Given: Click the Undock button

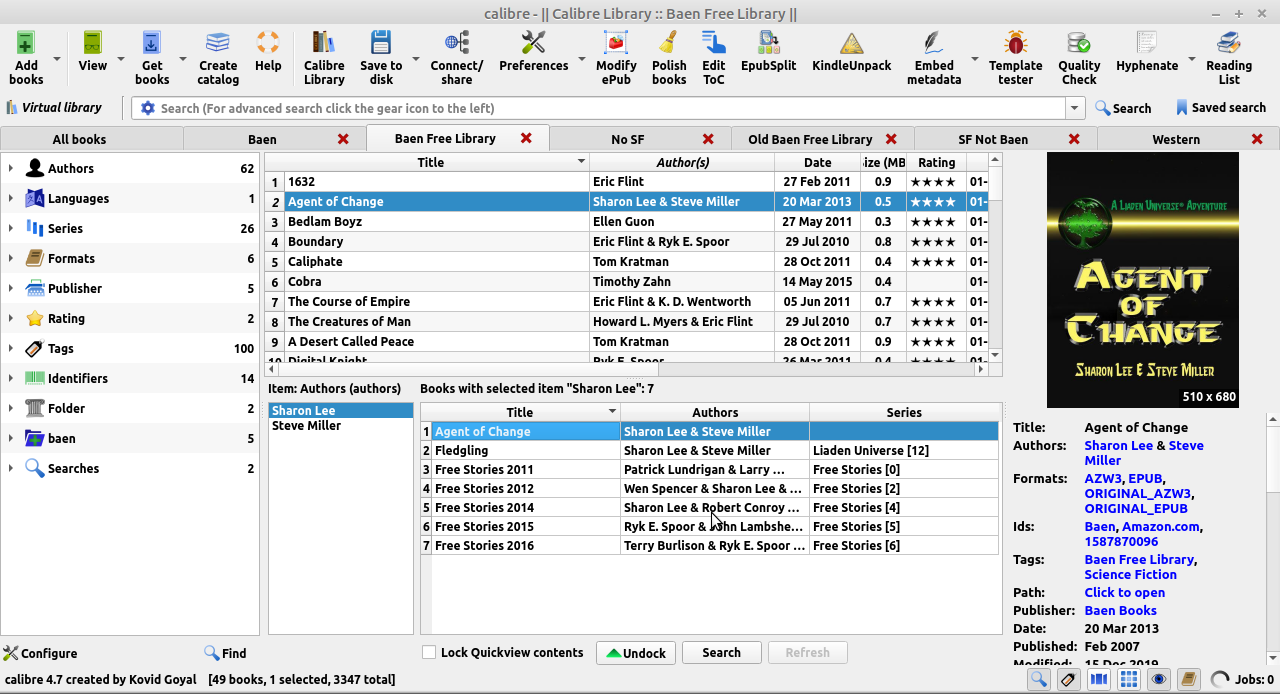Looking at the screenshot, I should coord(636,653).
